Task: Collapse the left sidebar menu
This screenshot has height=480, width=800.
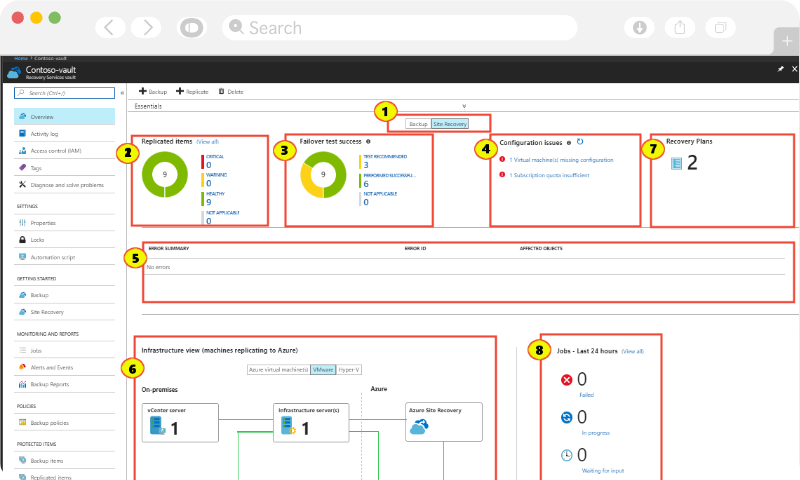Action: click(122, 92)
